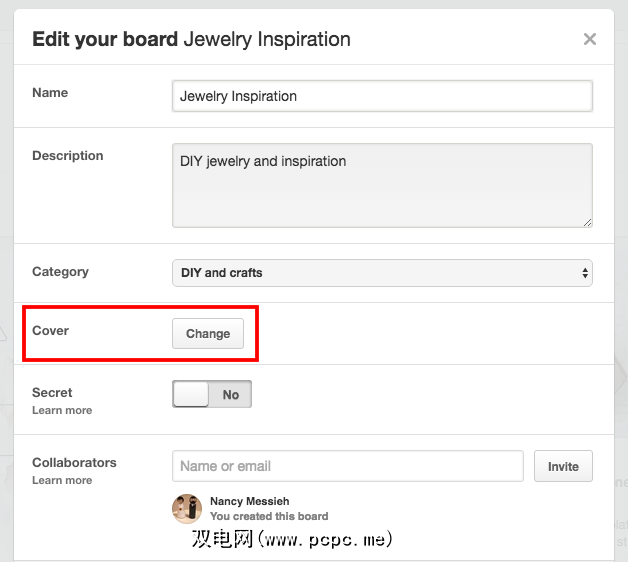Click the Invite button

(x=563, y=466)
